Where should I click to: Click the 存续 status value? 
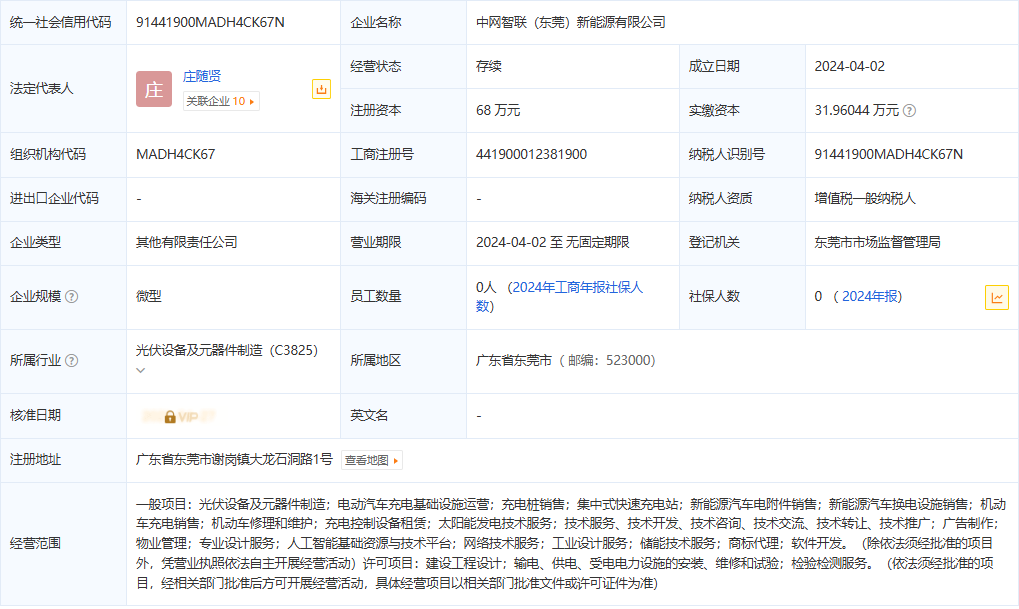(489, 66)
